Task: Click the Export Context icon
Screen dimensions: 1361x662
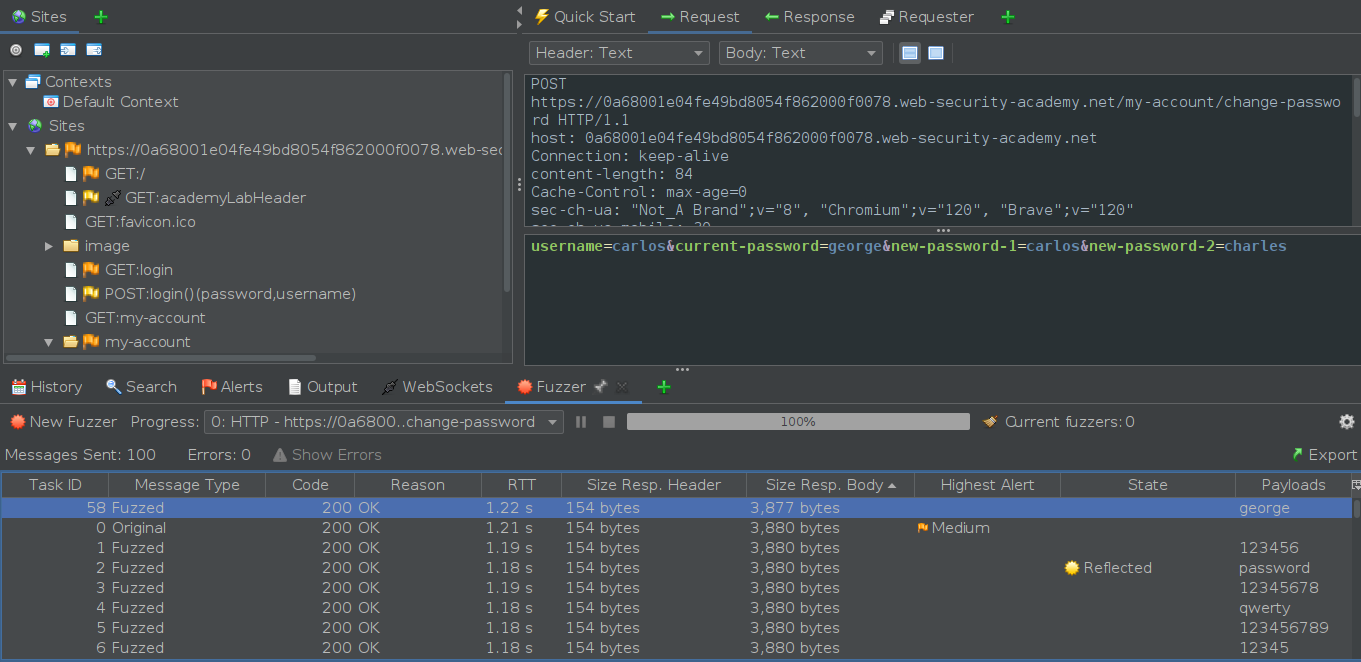Action: coord(94,50)
